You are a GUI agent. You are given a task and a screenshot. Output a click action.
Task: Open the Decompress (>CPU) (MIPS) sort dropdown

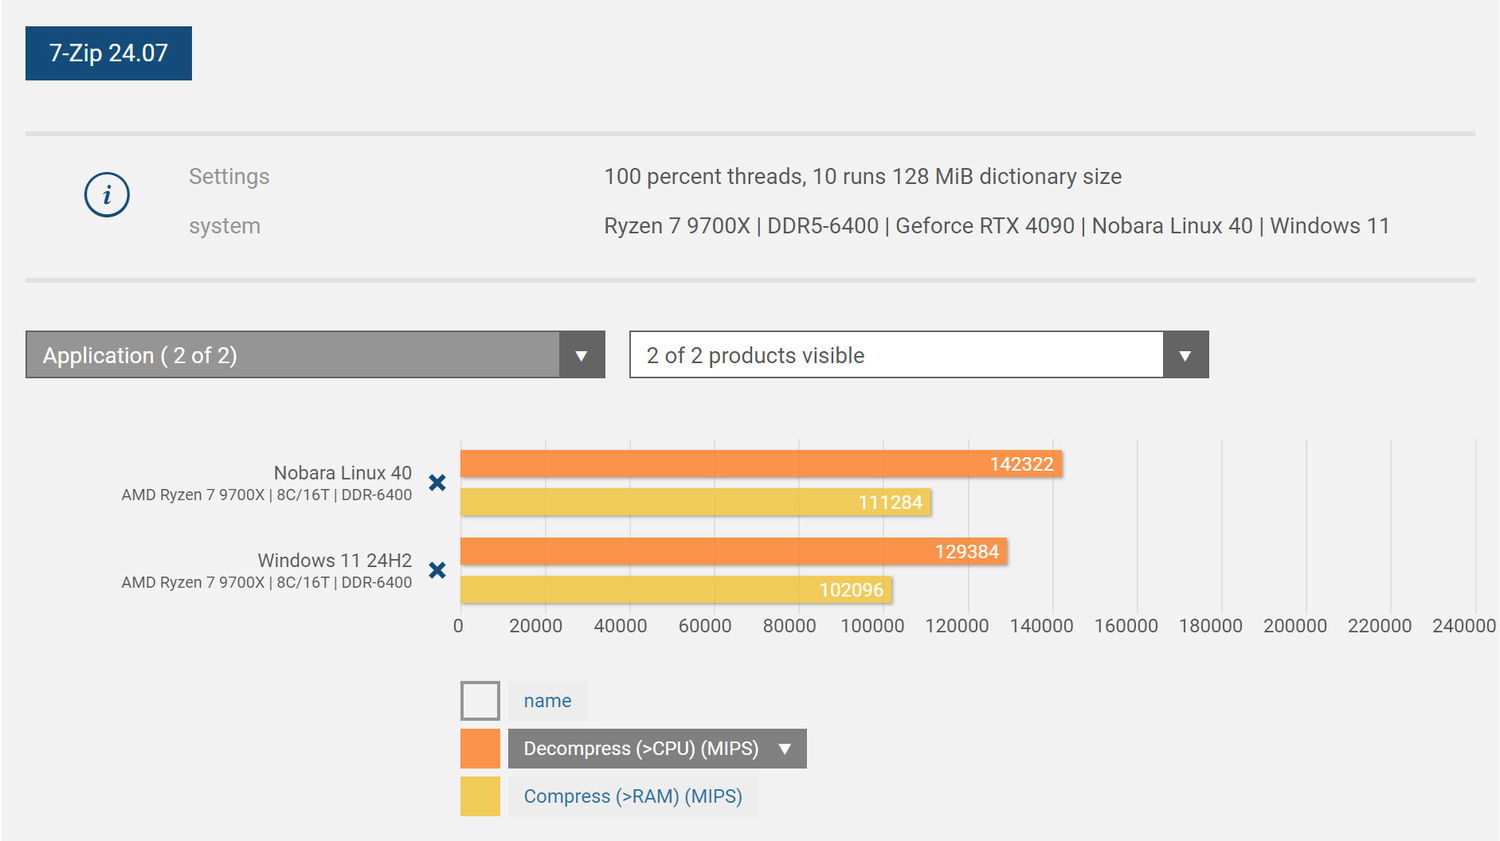(656, 749)
